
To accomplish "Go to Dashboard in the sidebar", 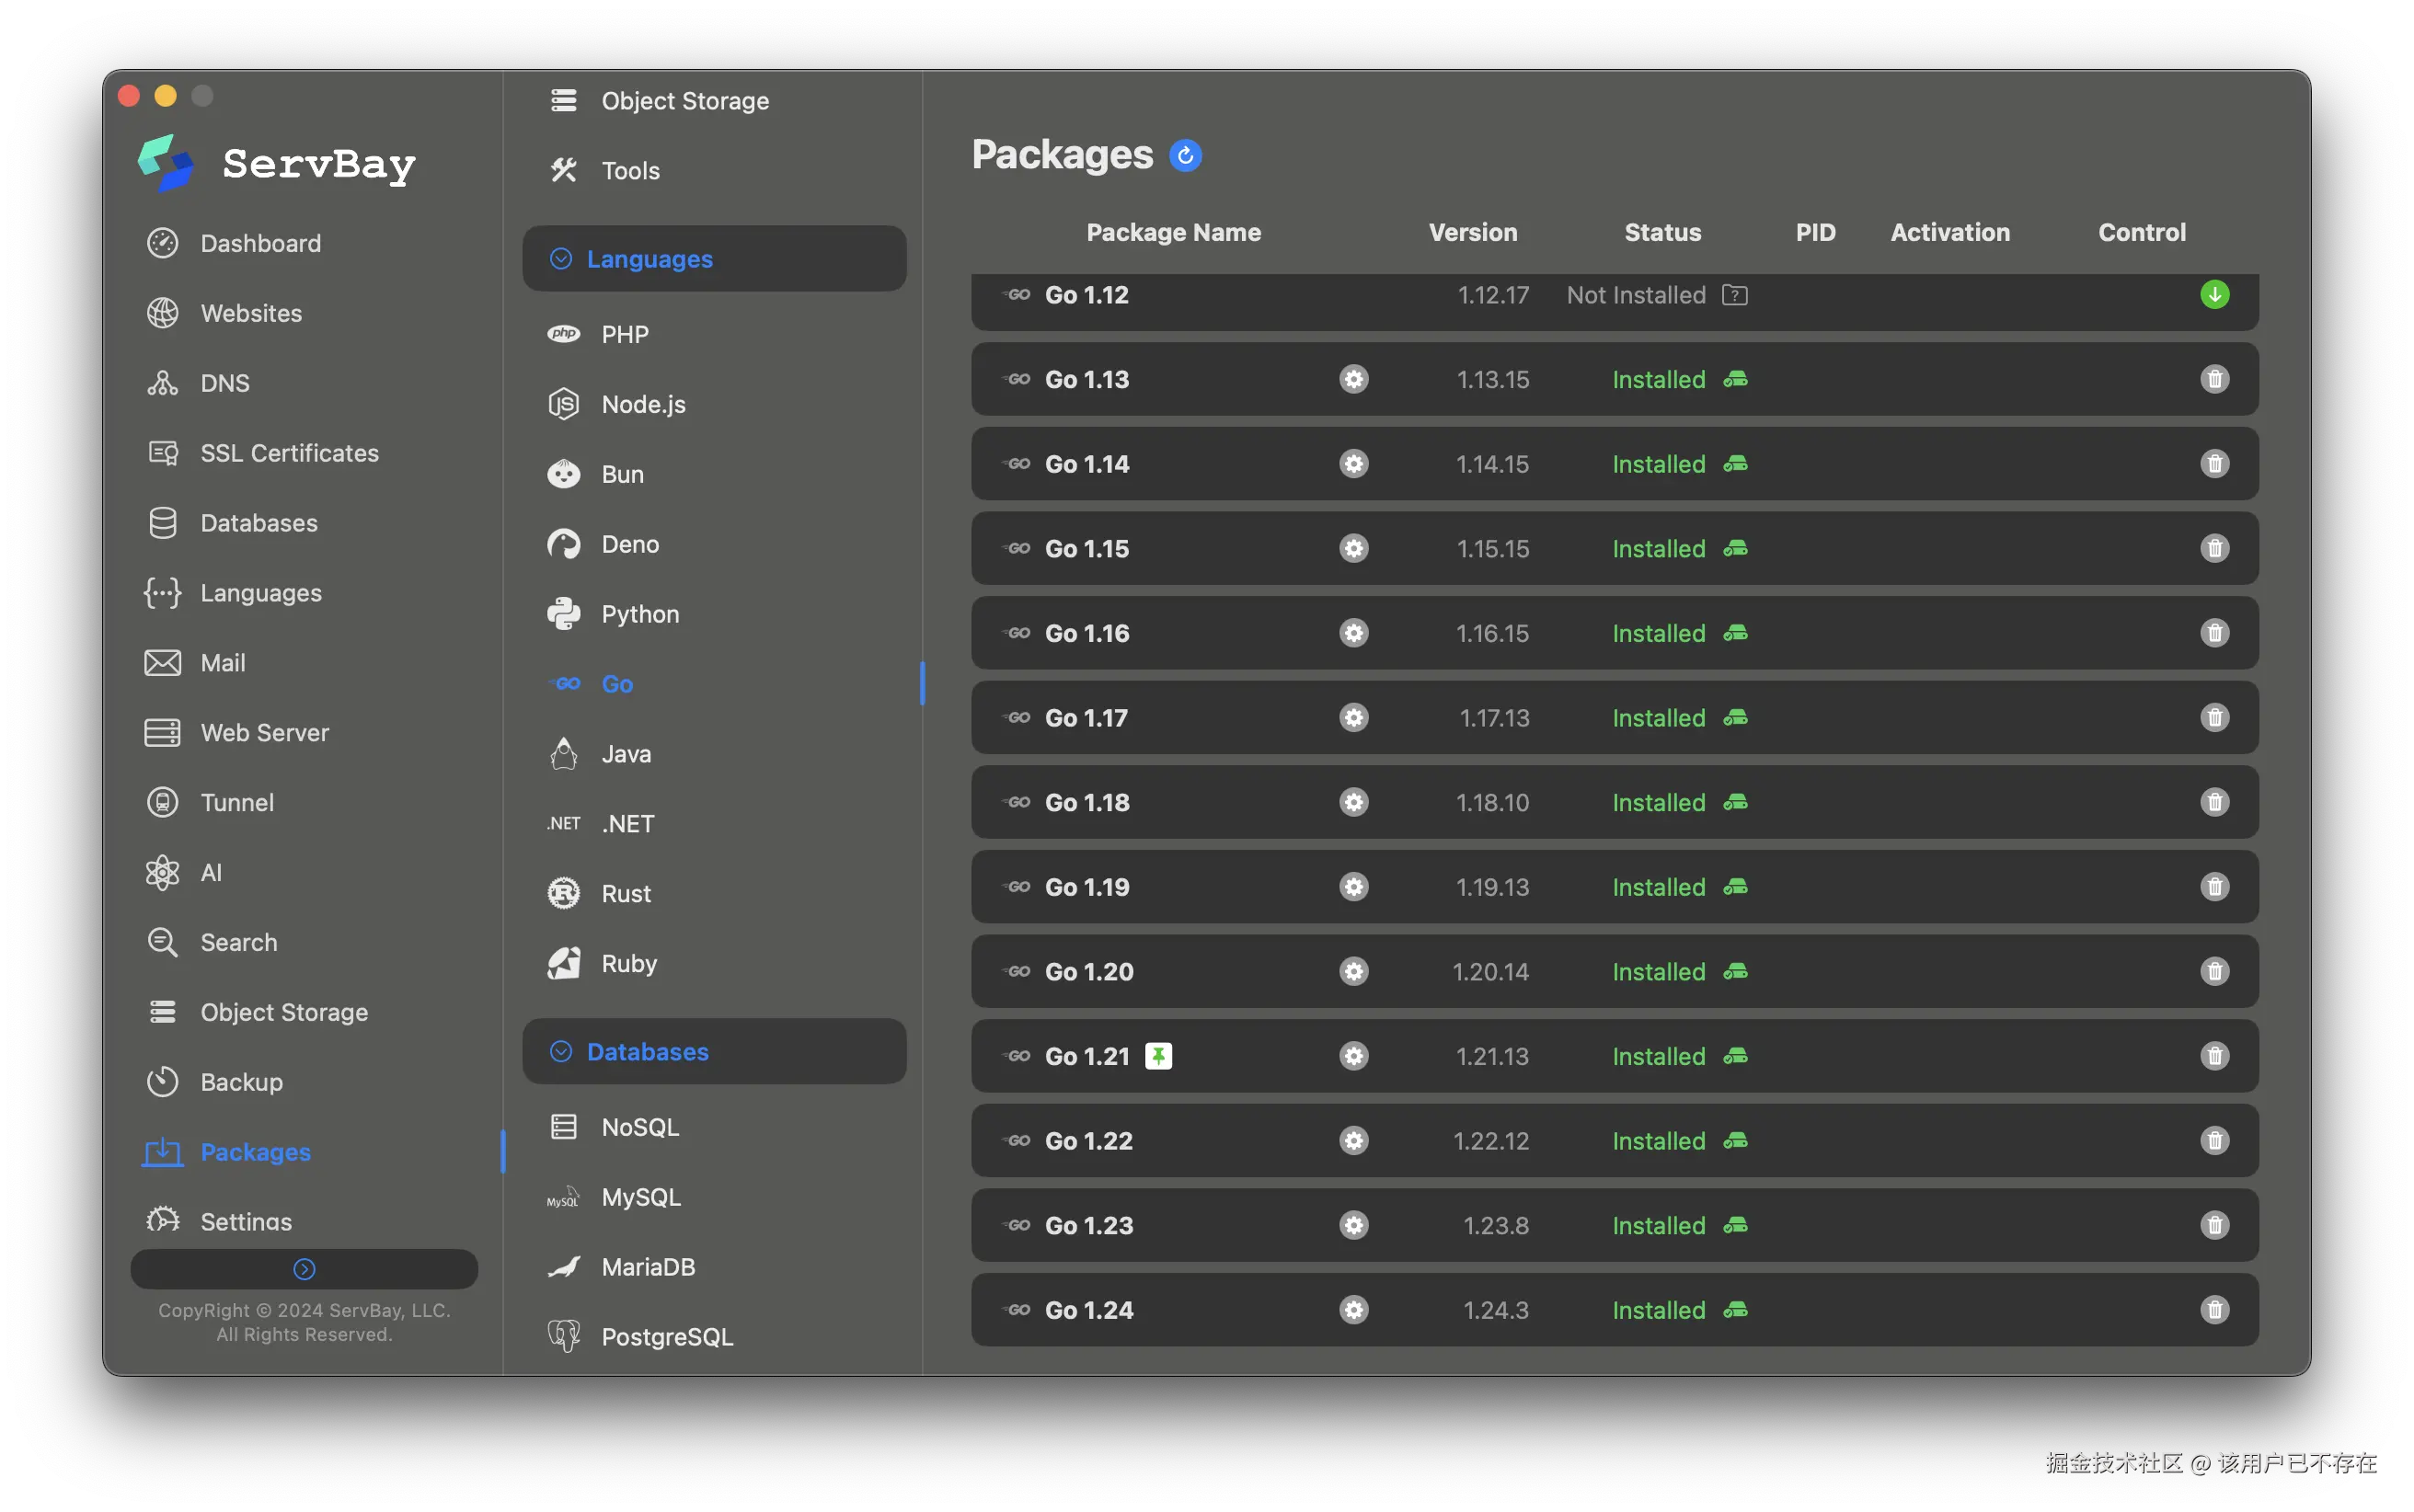I will click(260, 243).
